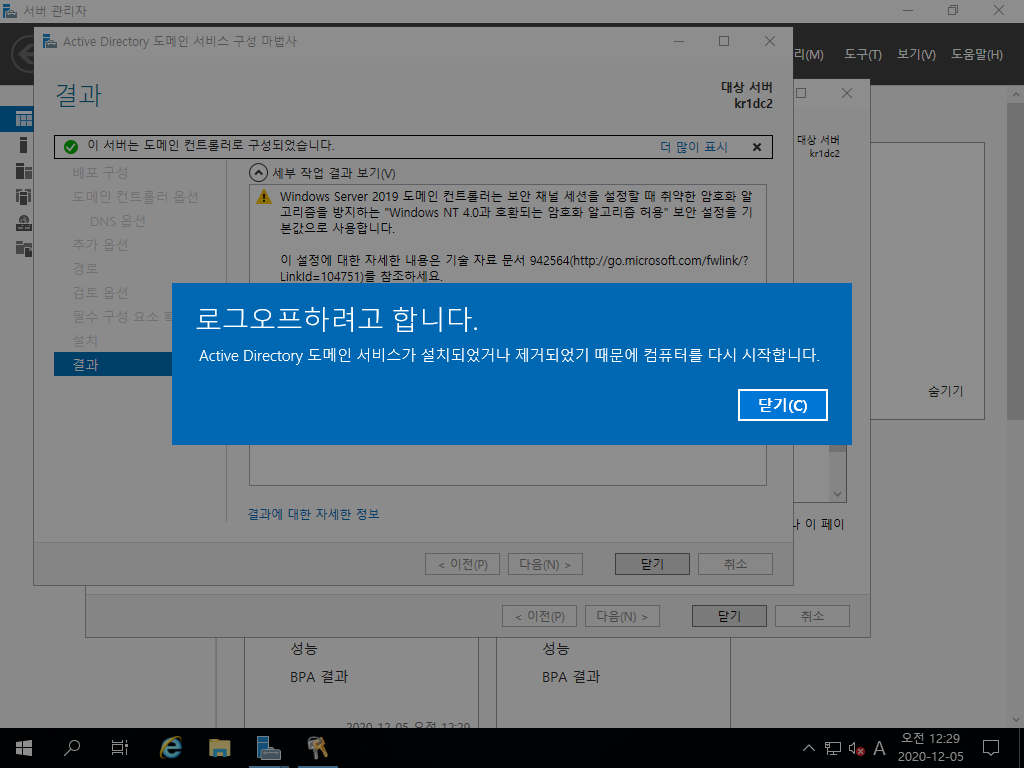This screenshot has width=1024, height=768.
Task: Click the 더 많이 표시 link
Action: coord(694,147)
